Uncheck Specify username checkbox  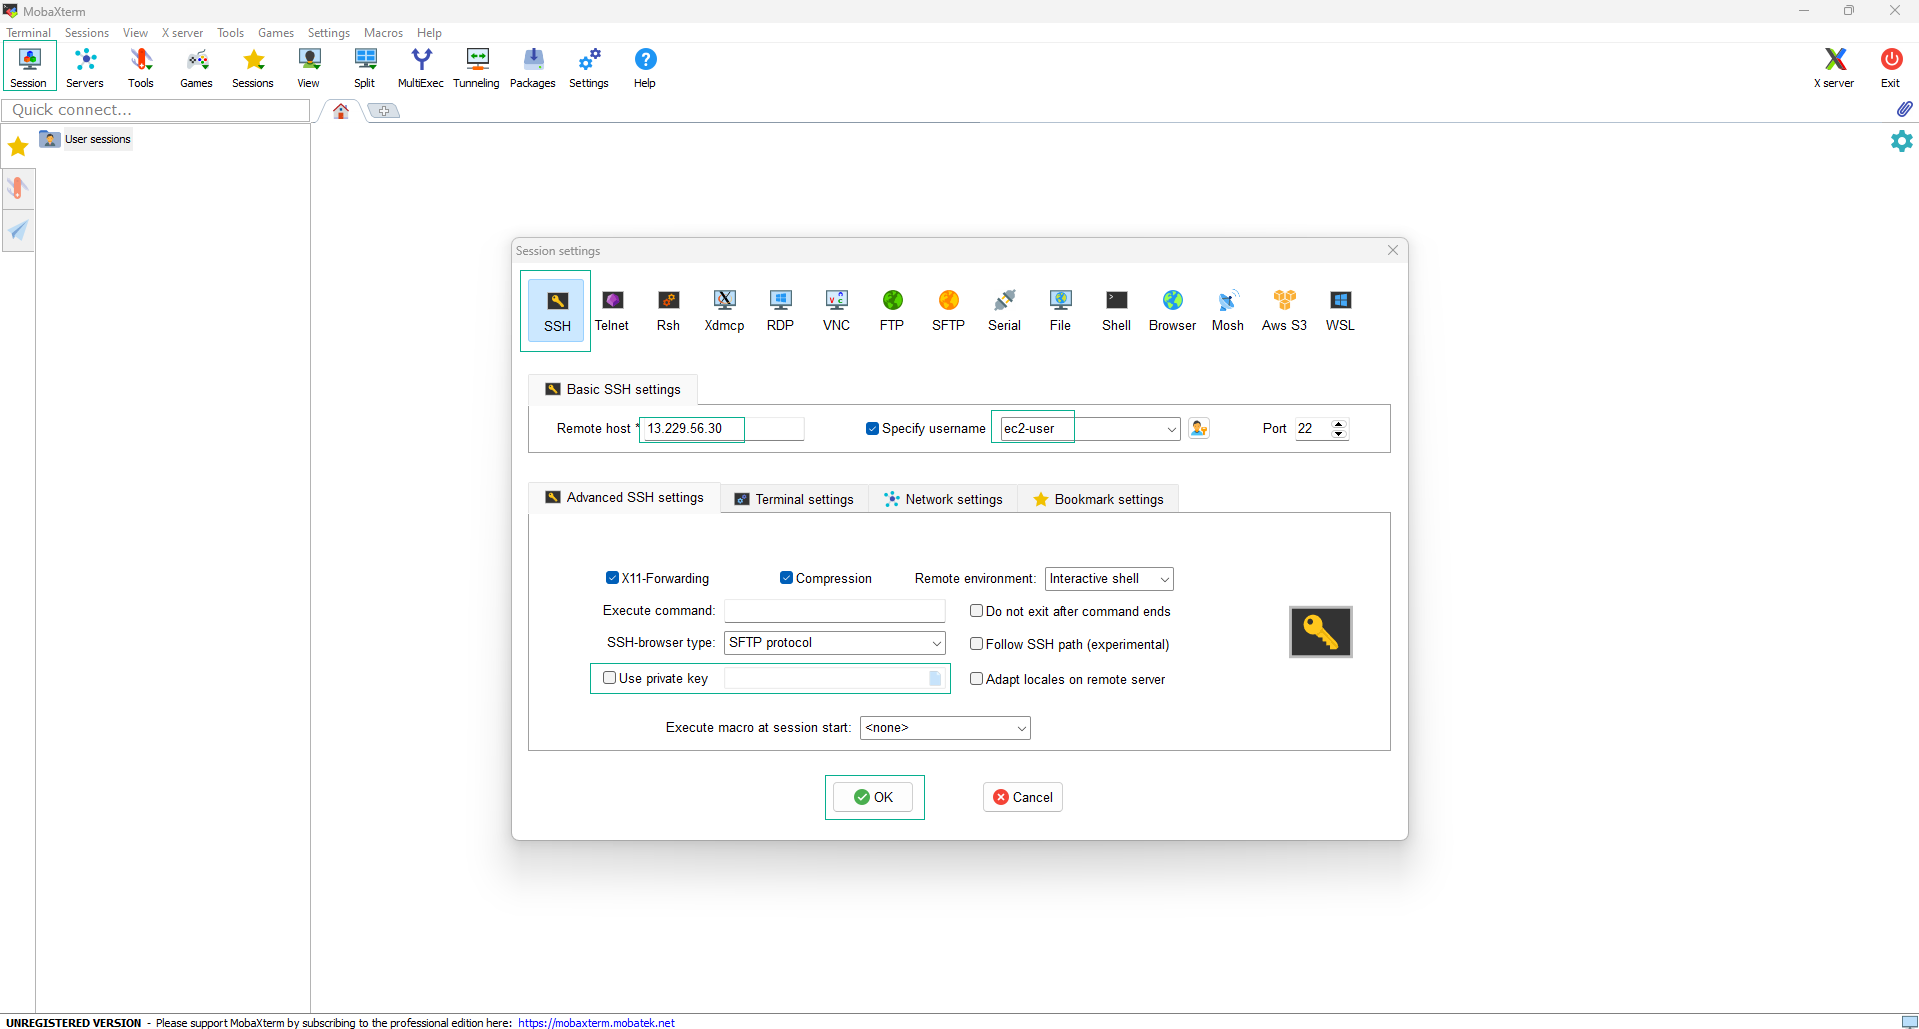click(872, 428)
